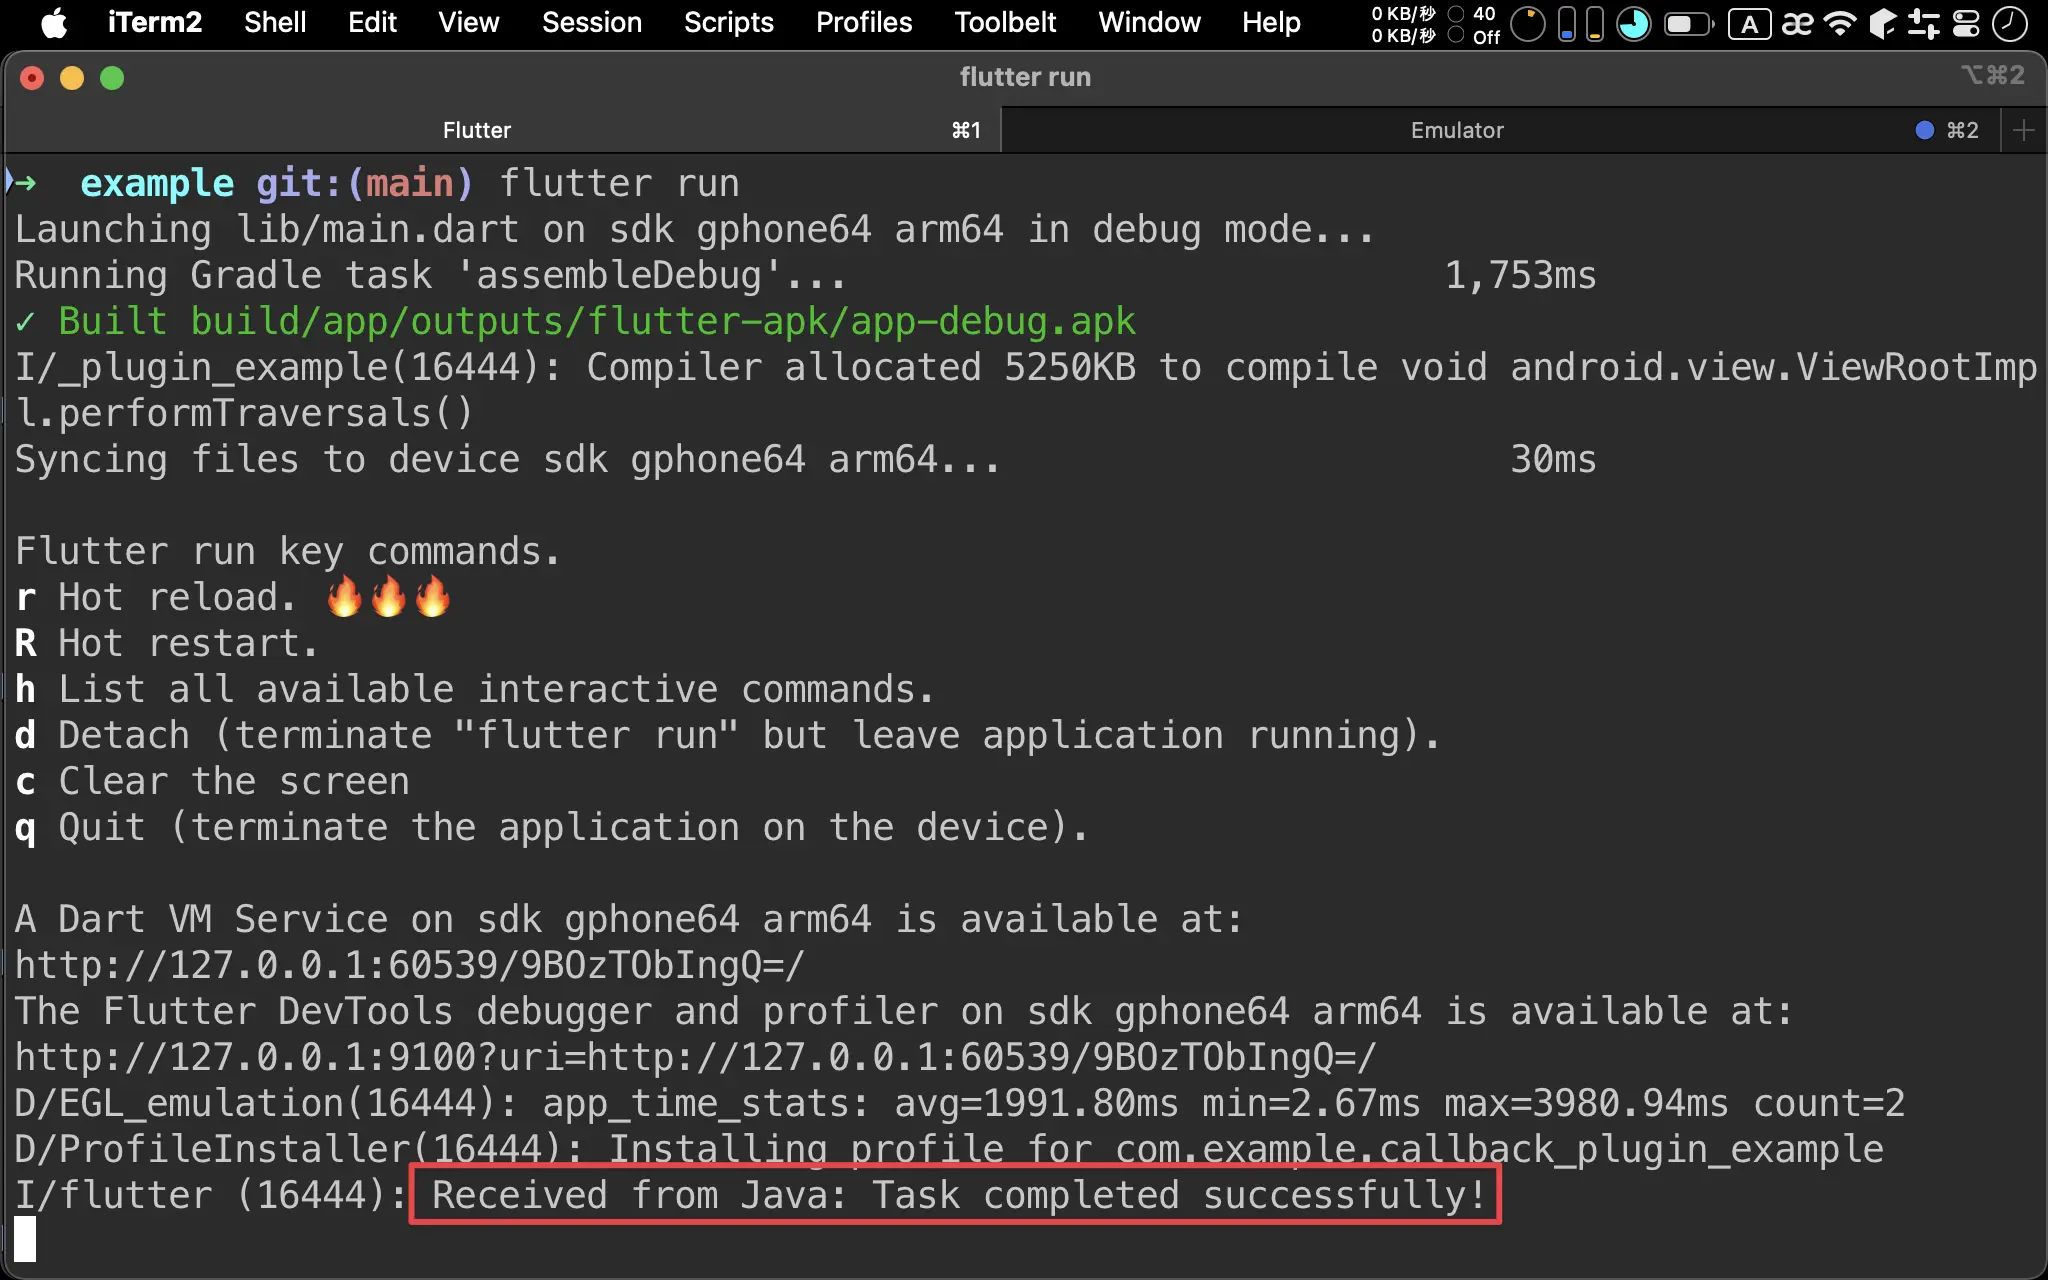
Task: Click 'Received from Java: Task completed successfully!' text
Action: [x=958, y=1195]
